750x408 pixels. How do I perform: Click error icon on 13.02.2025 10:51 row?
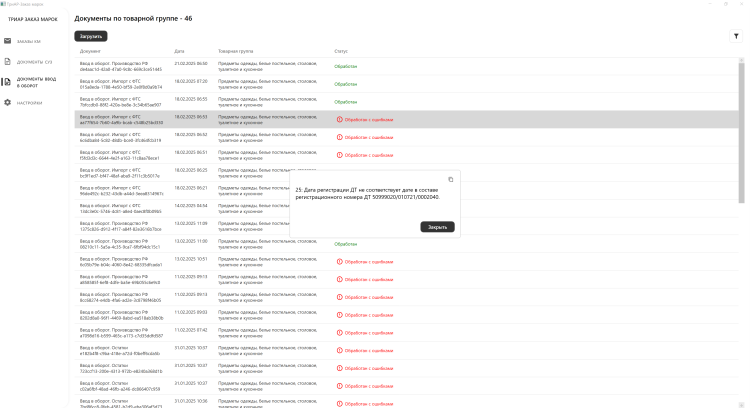pos(338,261)
